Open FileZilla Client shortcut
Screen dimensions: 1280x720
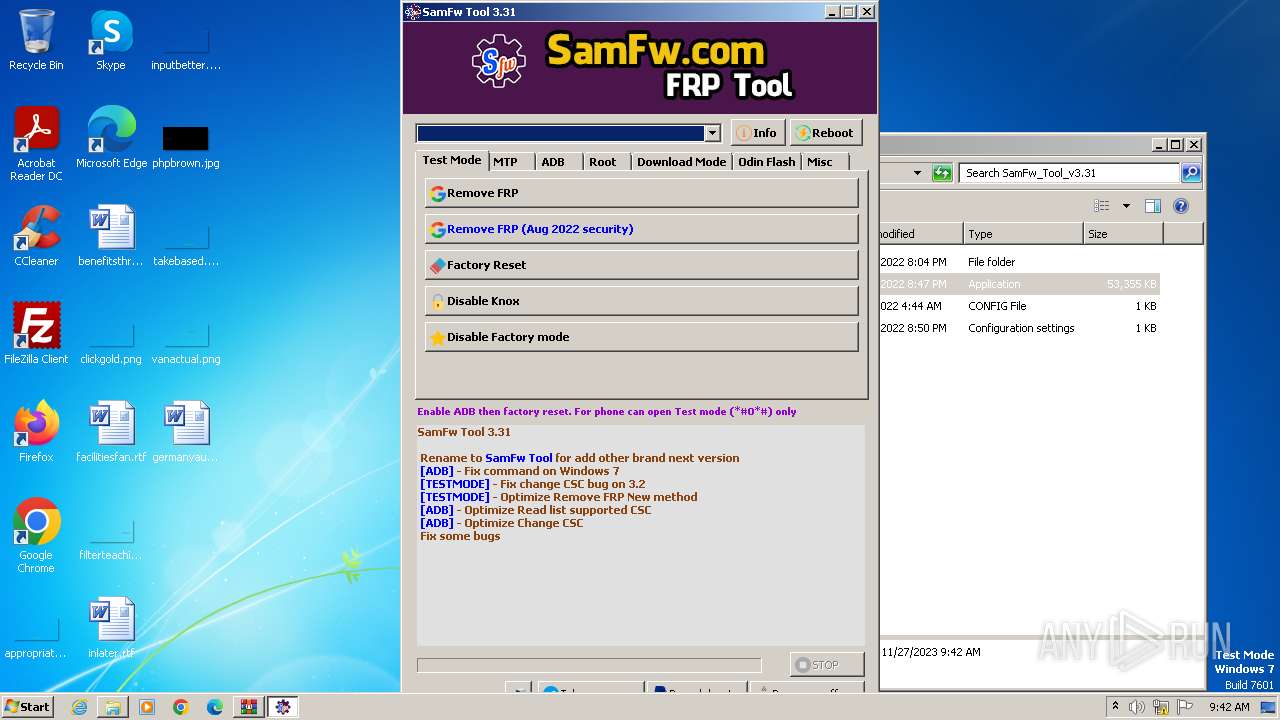pyautogui.click(x=36, y=334)
